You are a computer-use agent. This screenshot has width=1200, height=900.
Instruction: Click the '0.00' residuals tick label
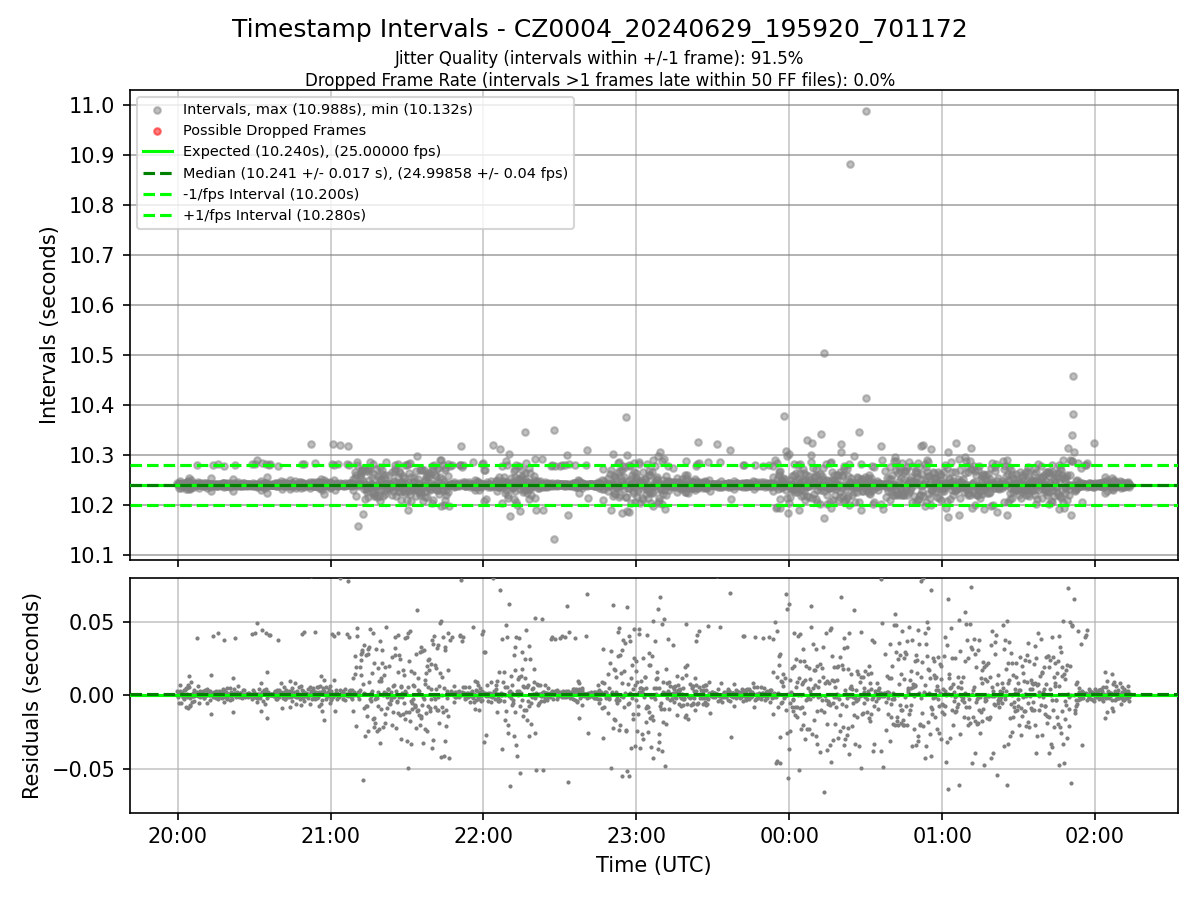[94, 695]
